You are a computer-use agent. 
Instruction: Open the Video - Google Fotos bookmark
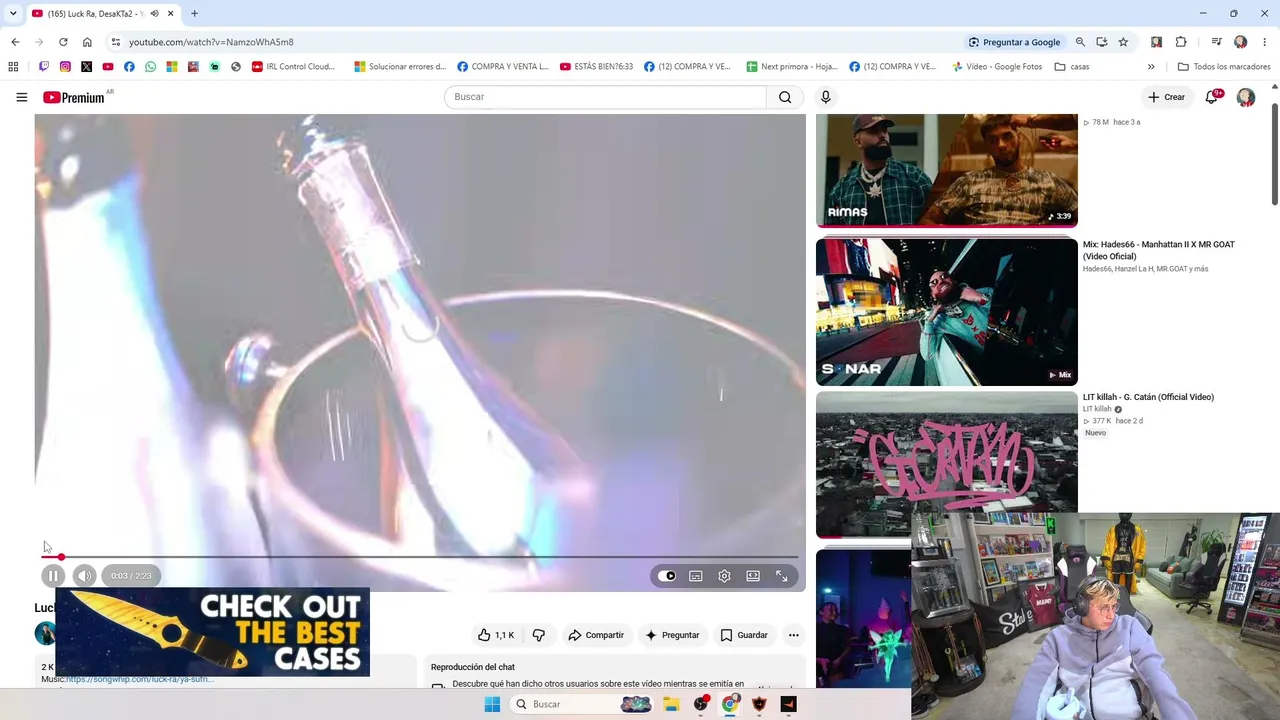(996, 67)
